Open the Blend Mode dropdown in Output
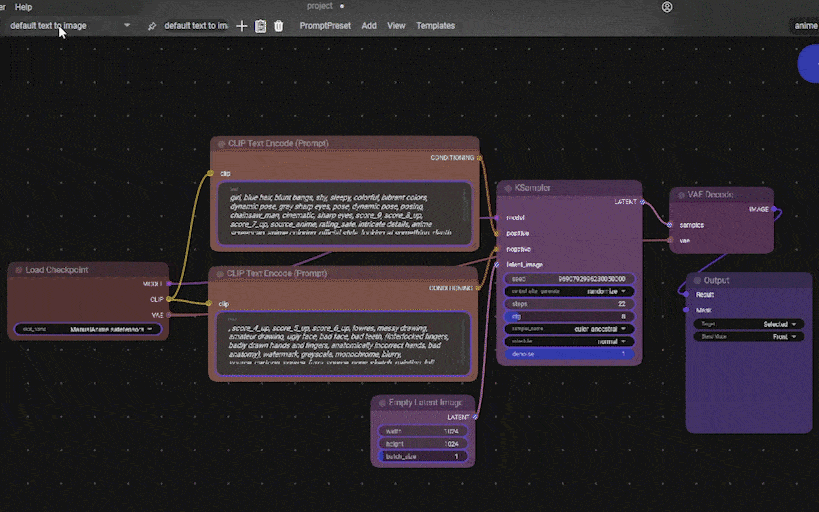Screen dimensions: 819x512 748,337
